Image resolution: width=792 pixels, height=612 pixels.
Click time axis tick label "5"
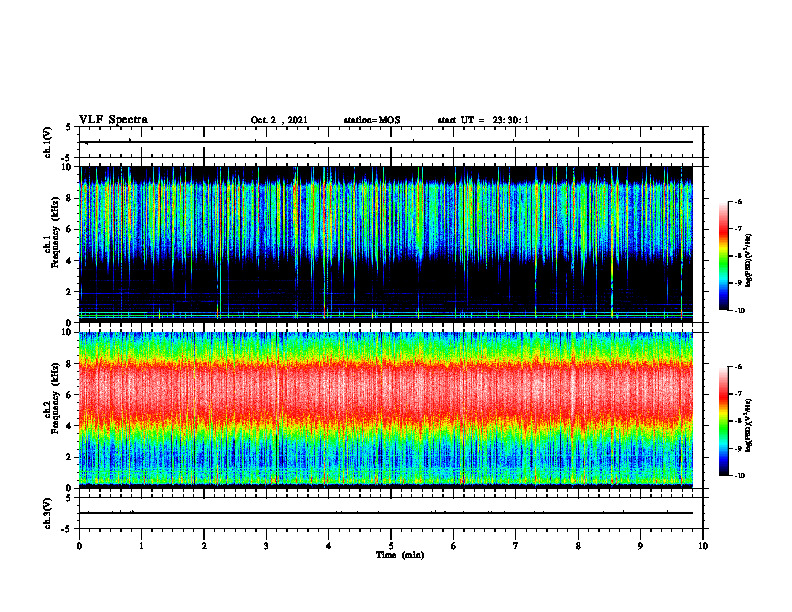point(391,546)
